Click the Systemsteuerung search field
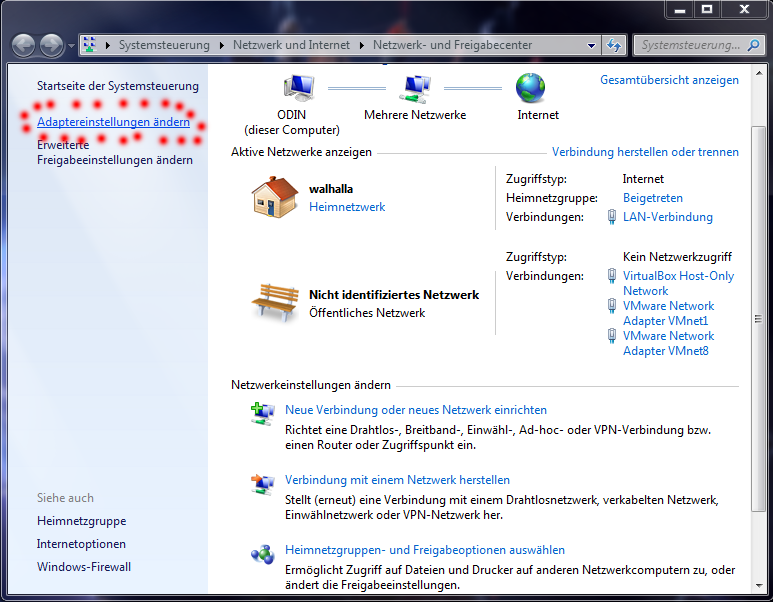Viewport: 773px width, 602px height. coord(690,45)
